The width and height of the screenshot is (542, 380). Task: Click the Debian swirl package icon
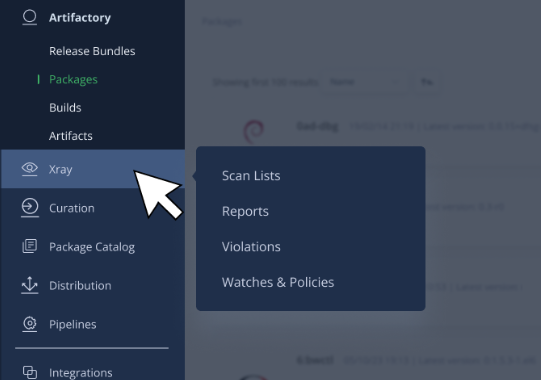(254, 131)
